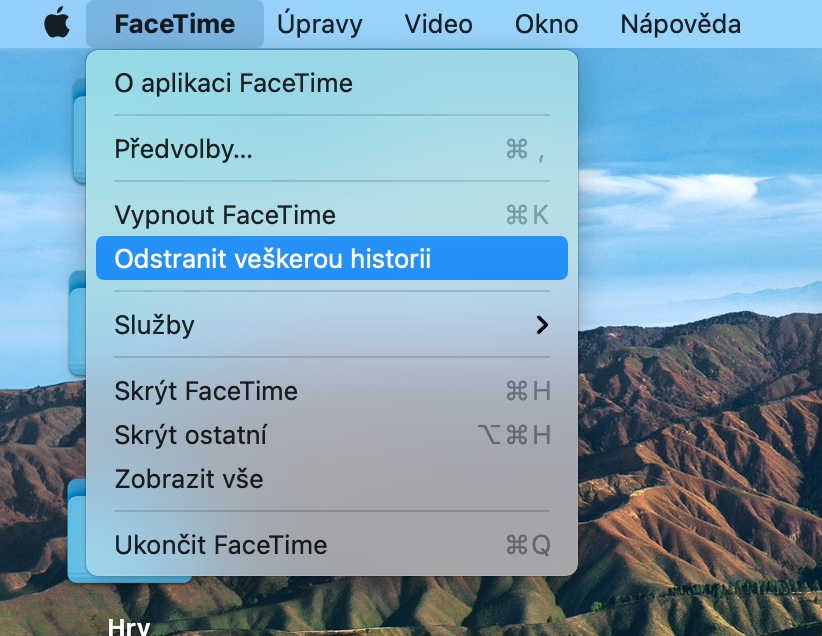Expand the Služby submenu arrow
822x636 pixels.
click(542, 325)
